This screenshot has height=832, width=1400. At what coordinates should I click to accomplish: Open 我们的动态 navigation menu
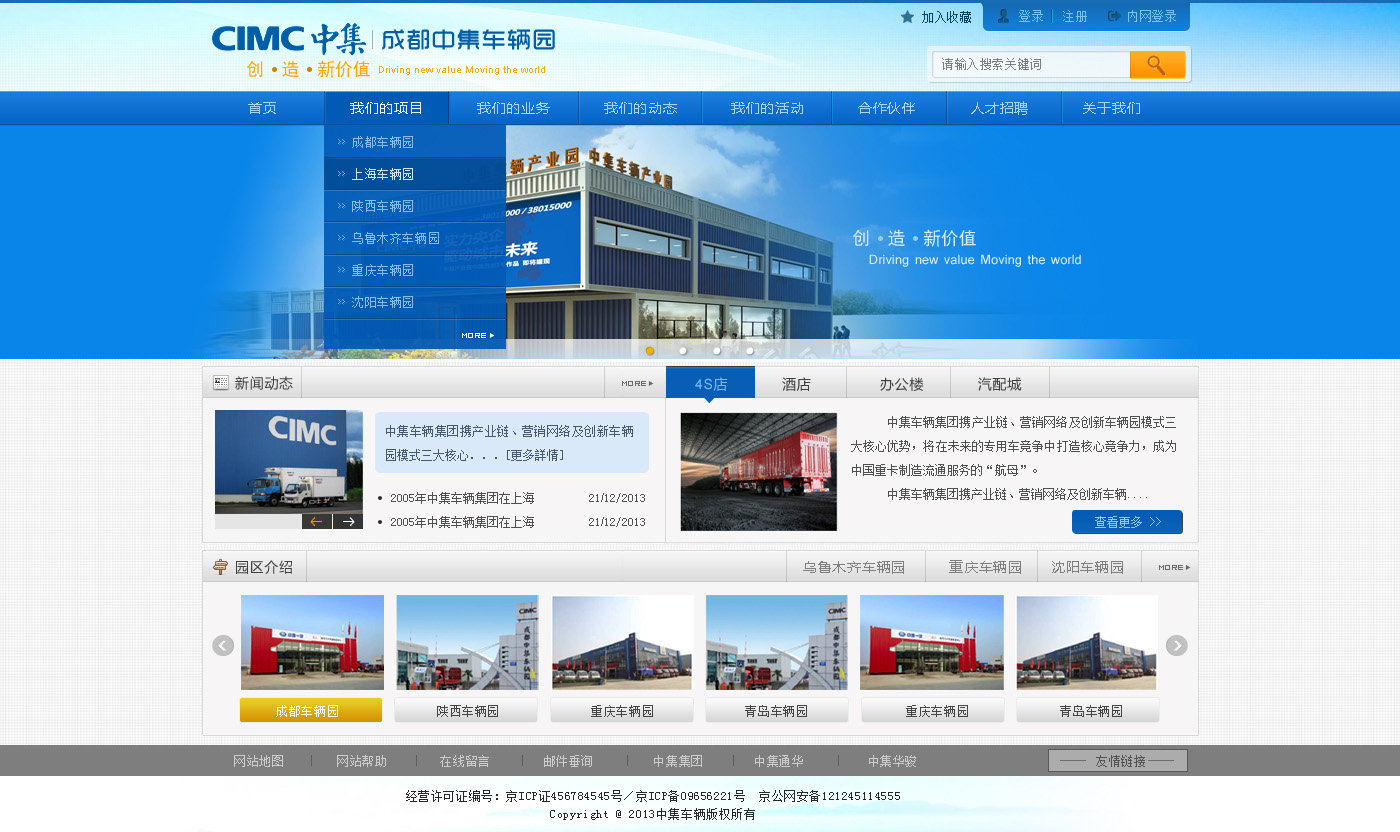[x=640, y=108]
